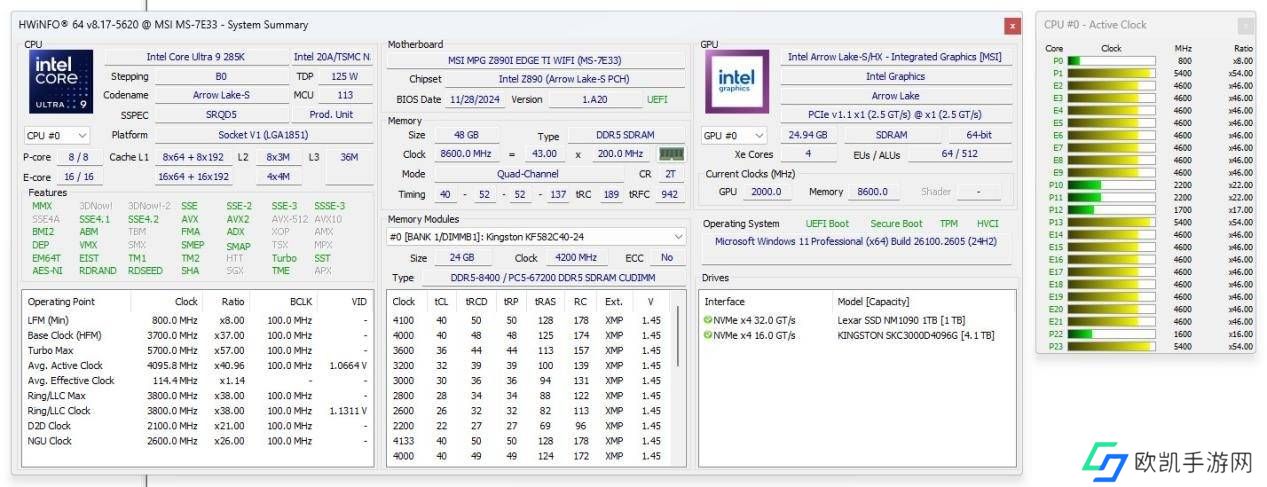The height and width of the screenshot is (487, 1267).
Task: Click the Intel Core Ultra 9 285K name field
Action: (x=195, y=57)
